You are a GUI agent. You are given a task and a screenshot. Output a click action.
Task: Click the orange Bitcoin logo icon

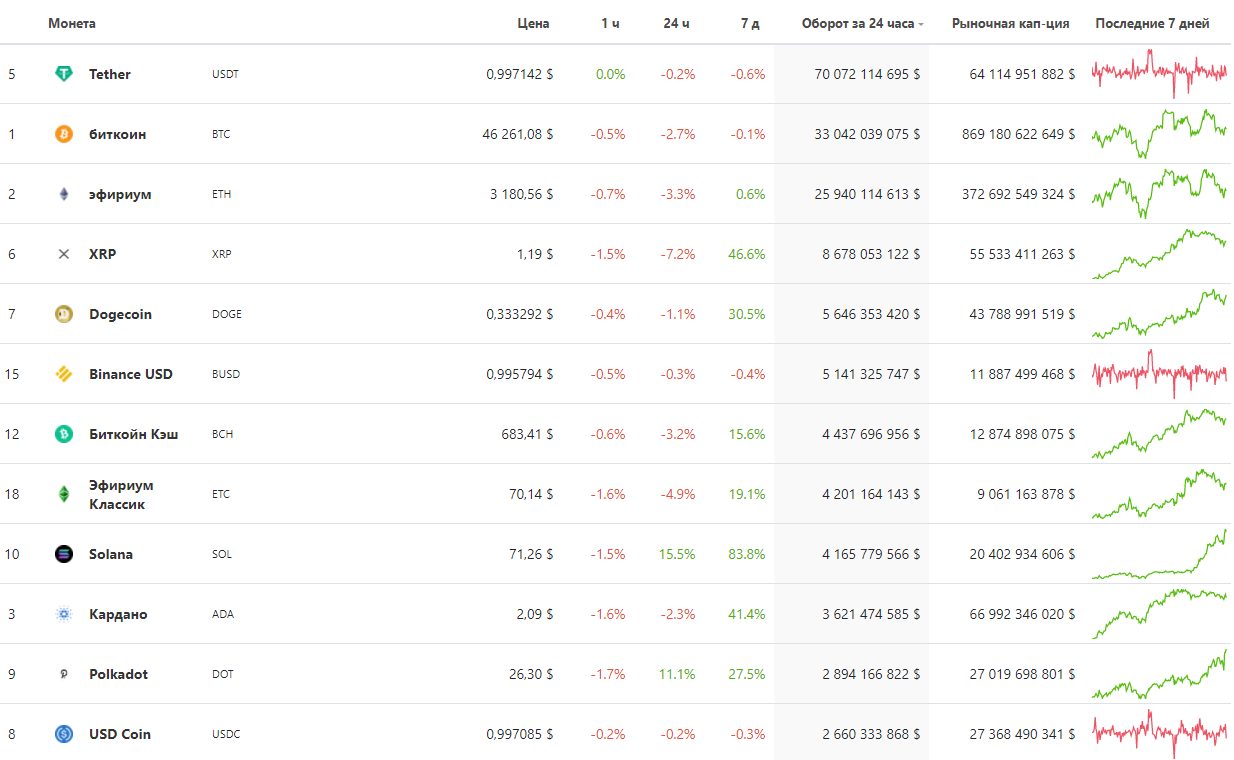64,134
